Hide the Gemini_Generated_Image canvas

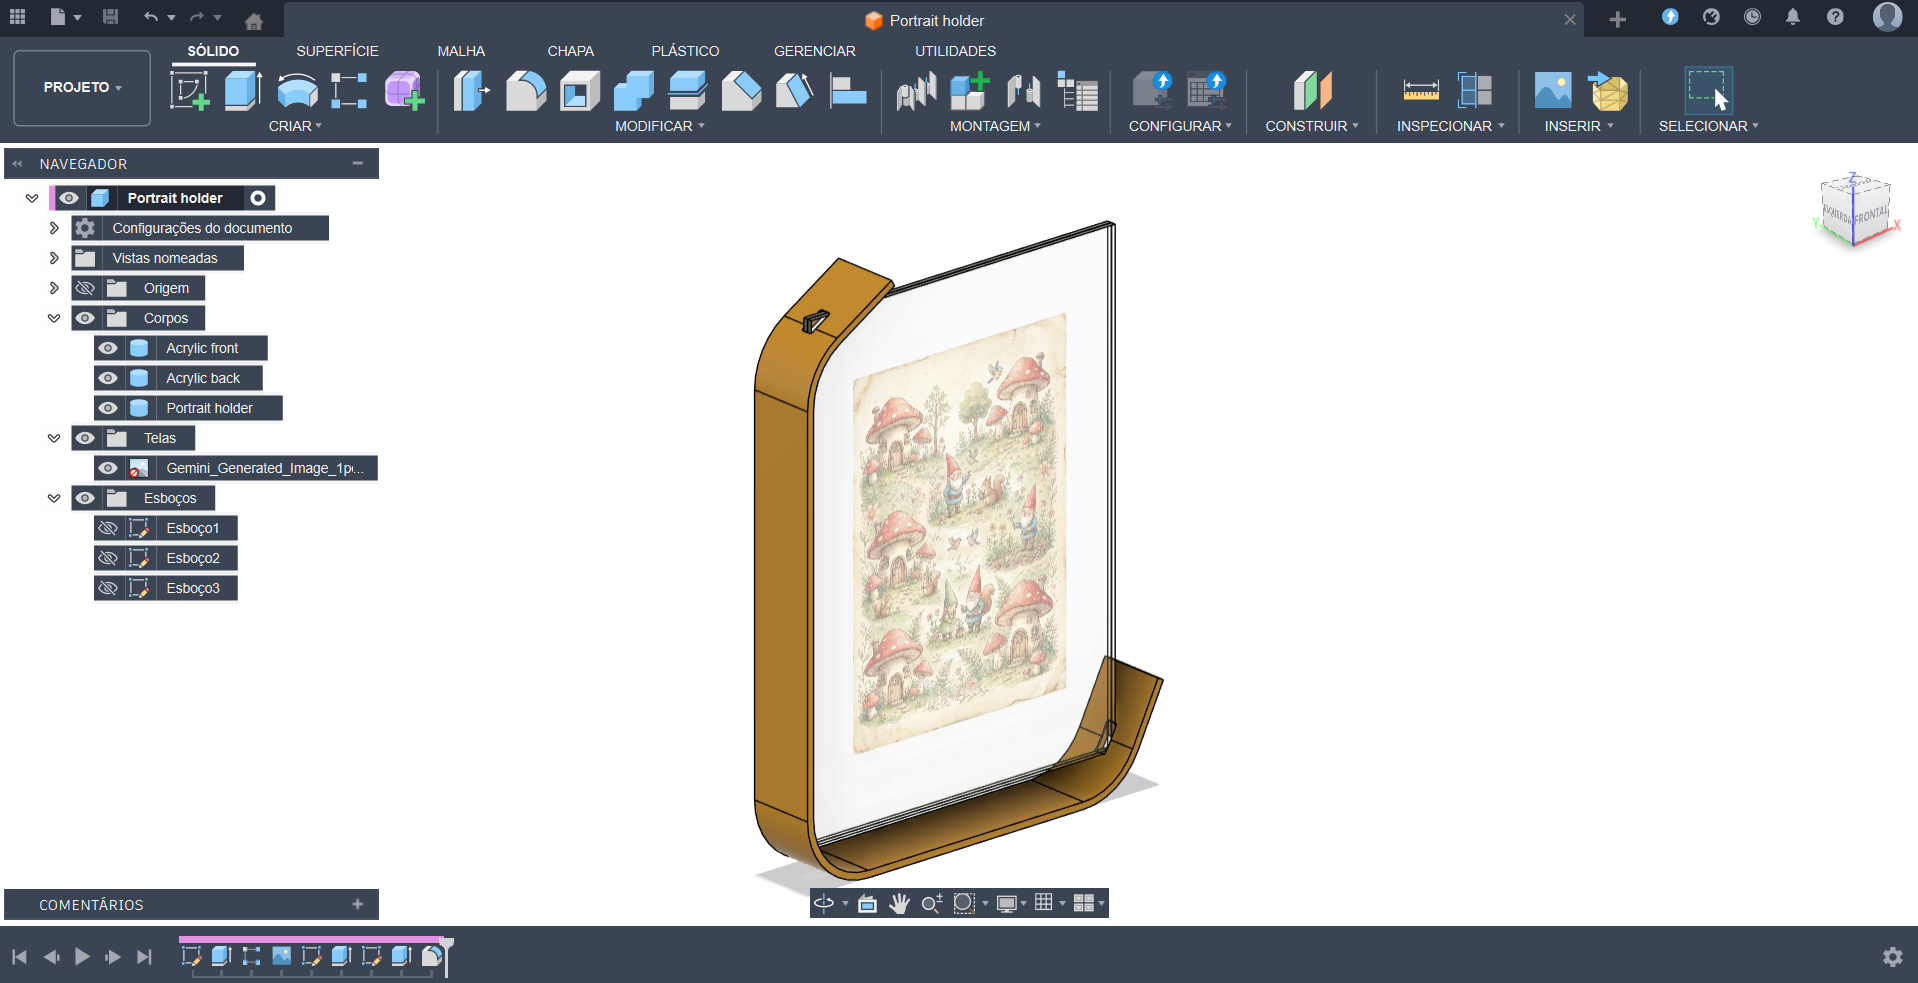click(x=108, y=468)
